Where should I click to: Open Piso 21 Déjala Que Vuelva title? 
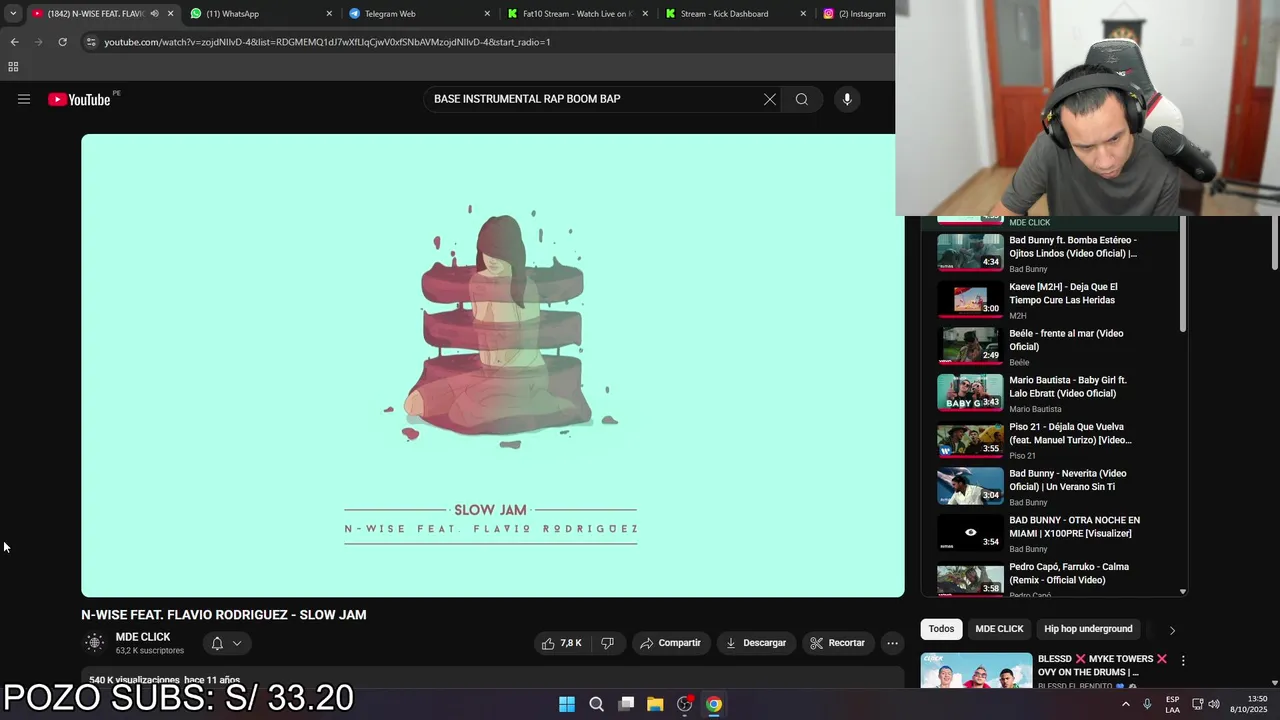pos(1070,433)
